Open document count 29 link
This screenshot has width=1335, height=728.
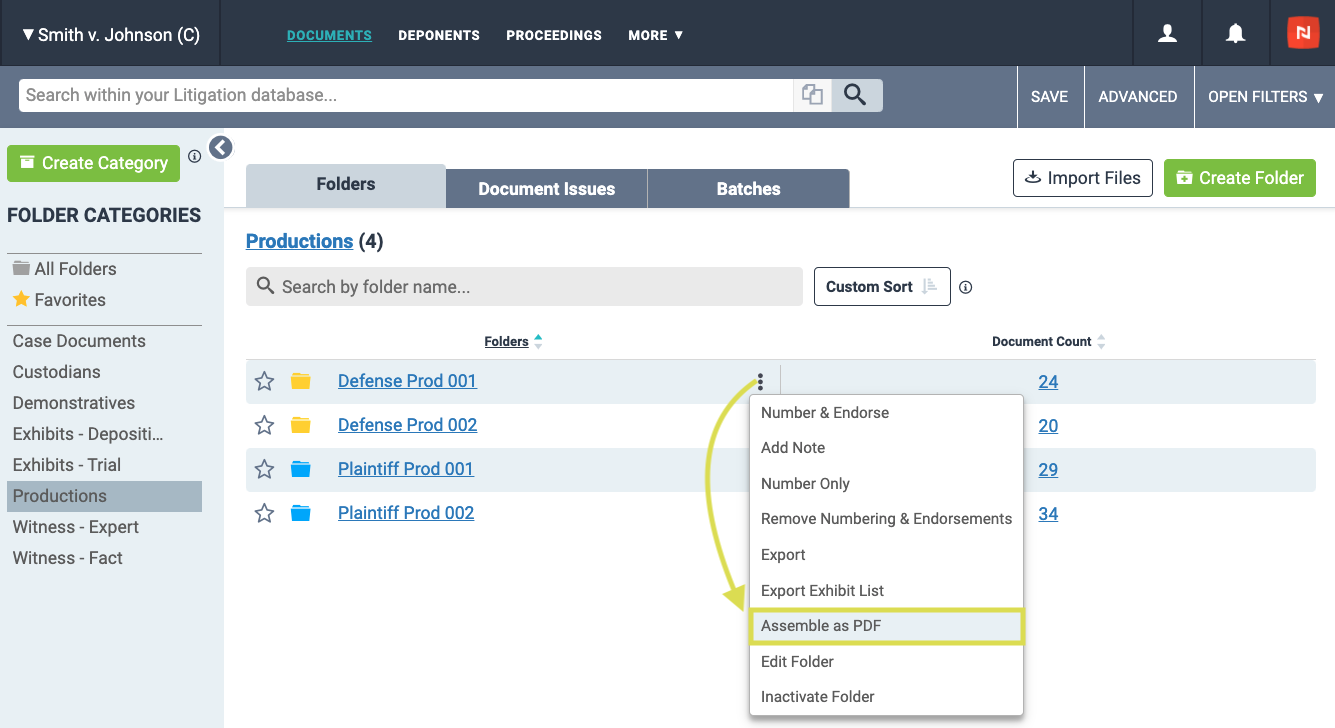1048,470
